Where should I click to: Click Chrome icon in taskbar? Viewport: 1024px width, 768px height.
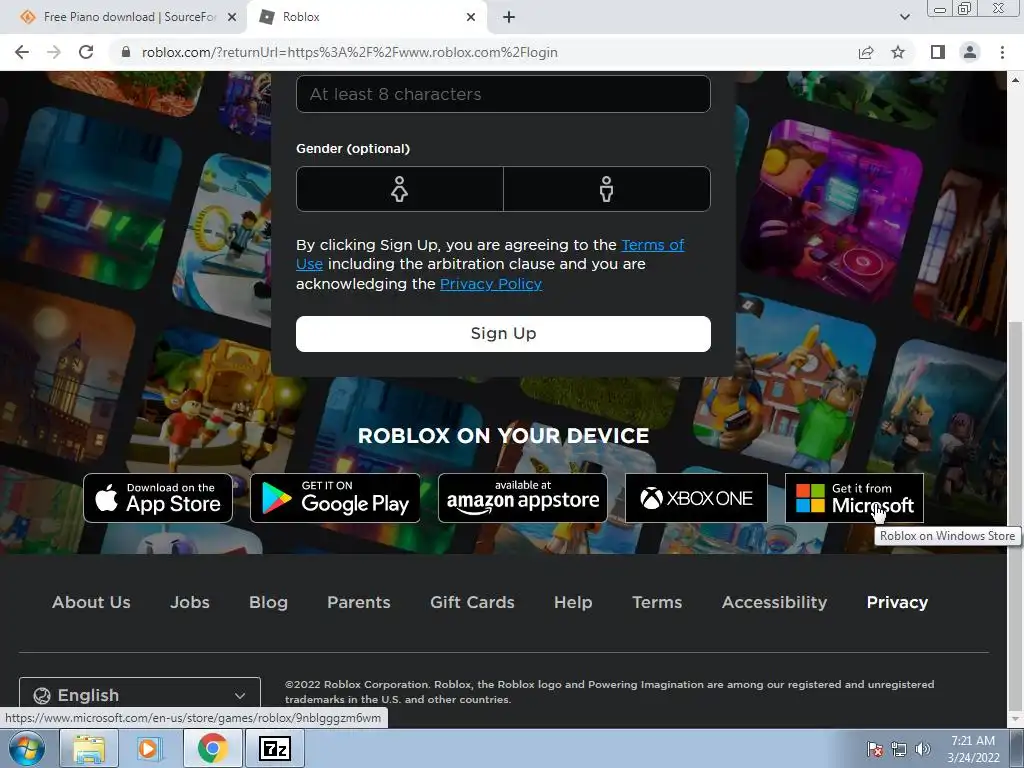point(212,748)
